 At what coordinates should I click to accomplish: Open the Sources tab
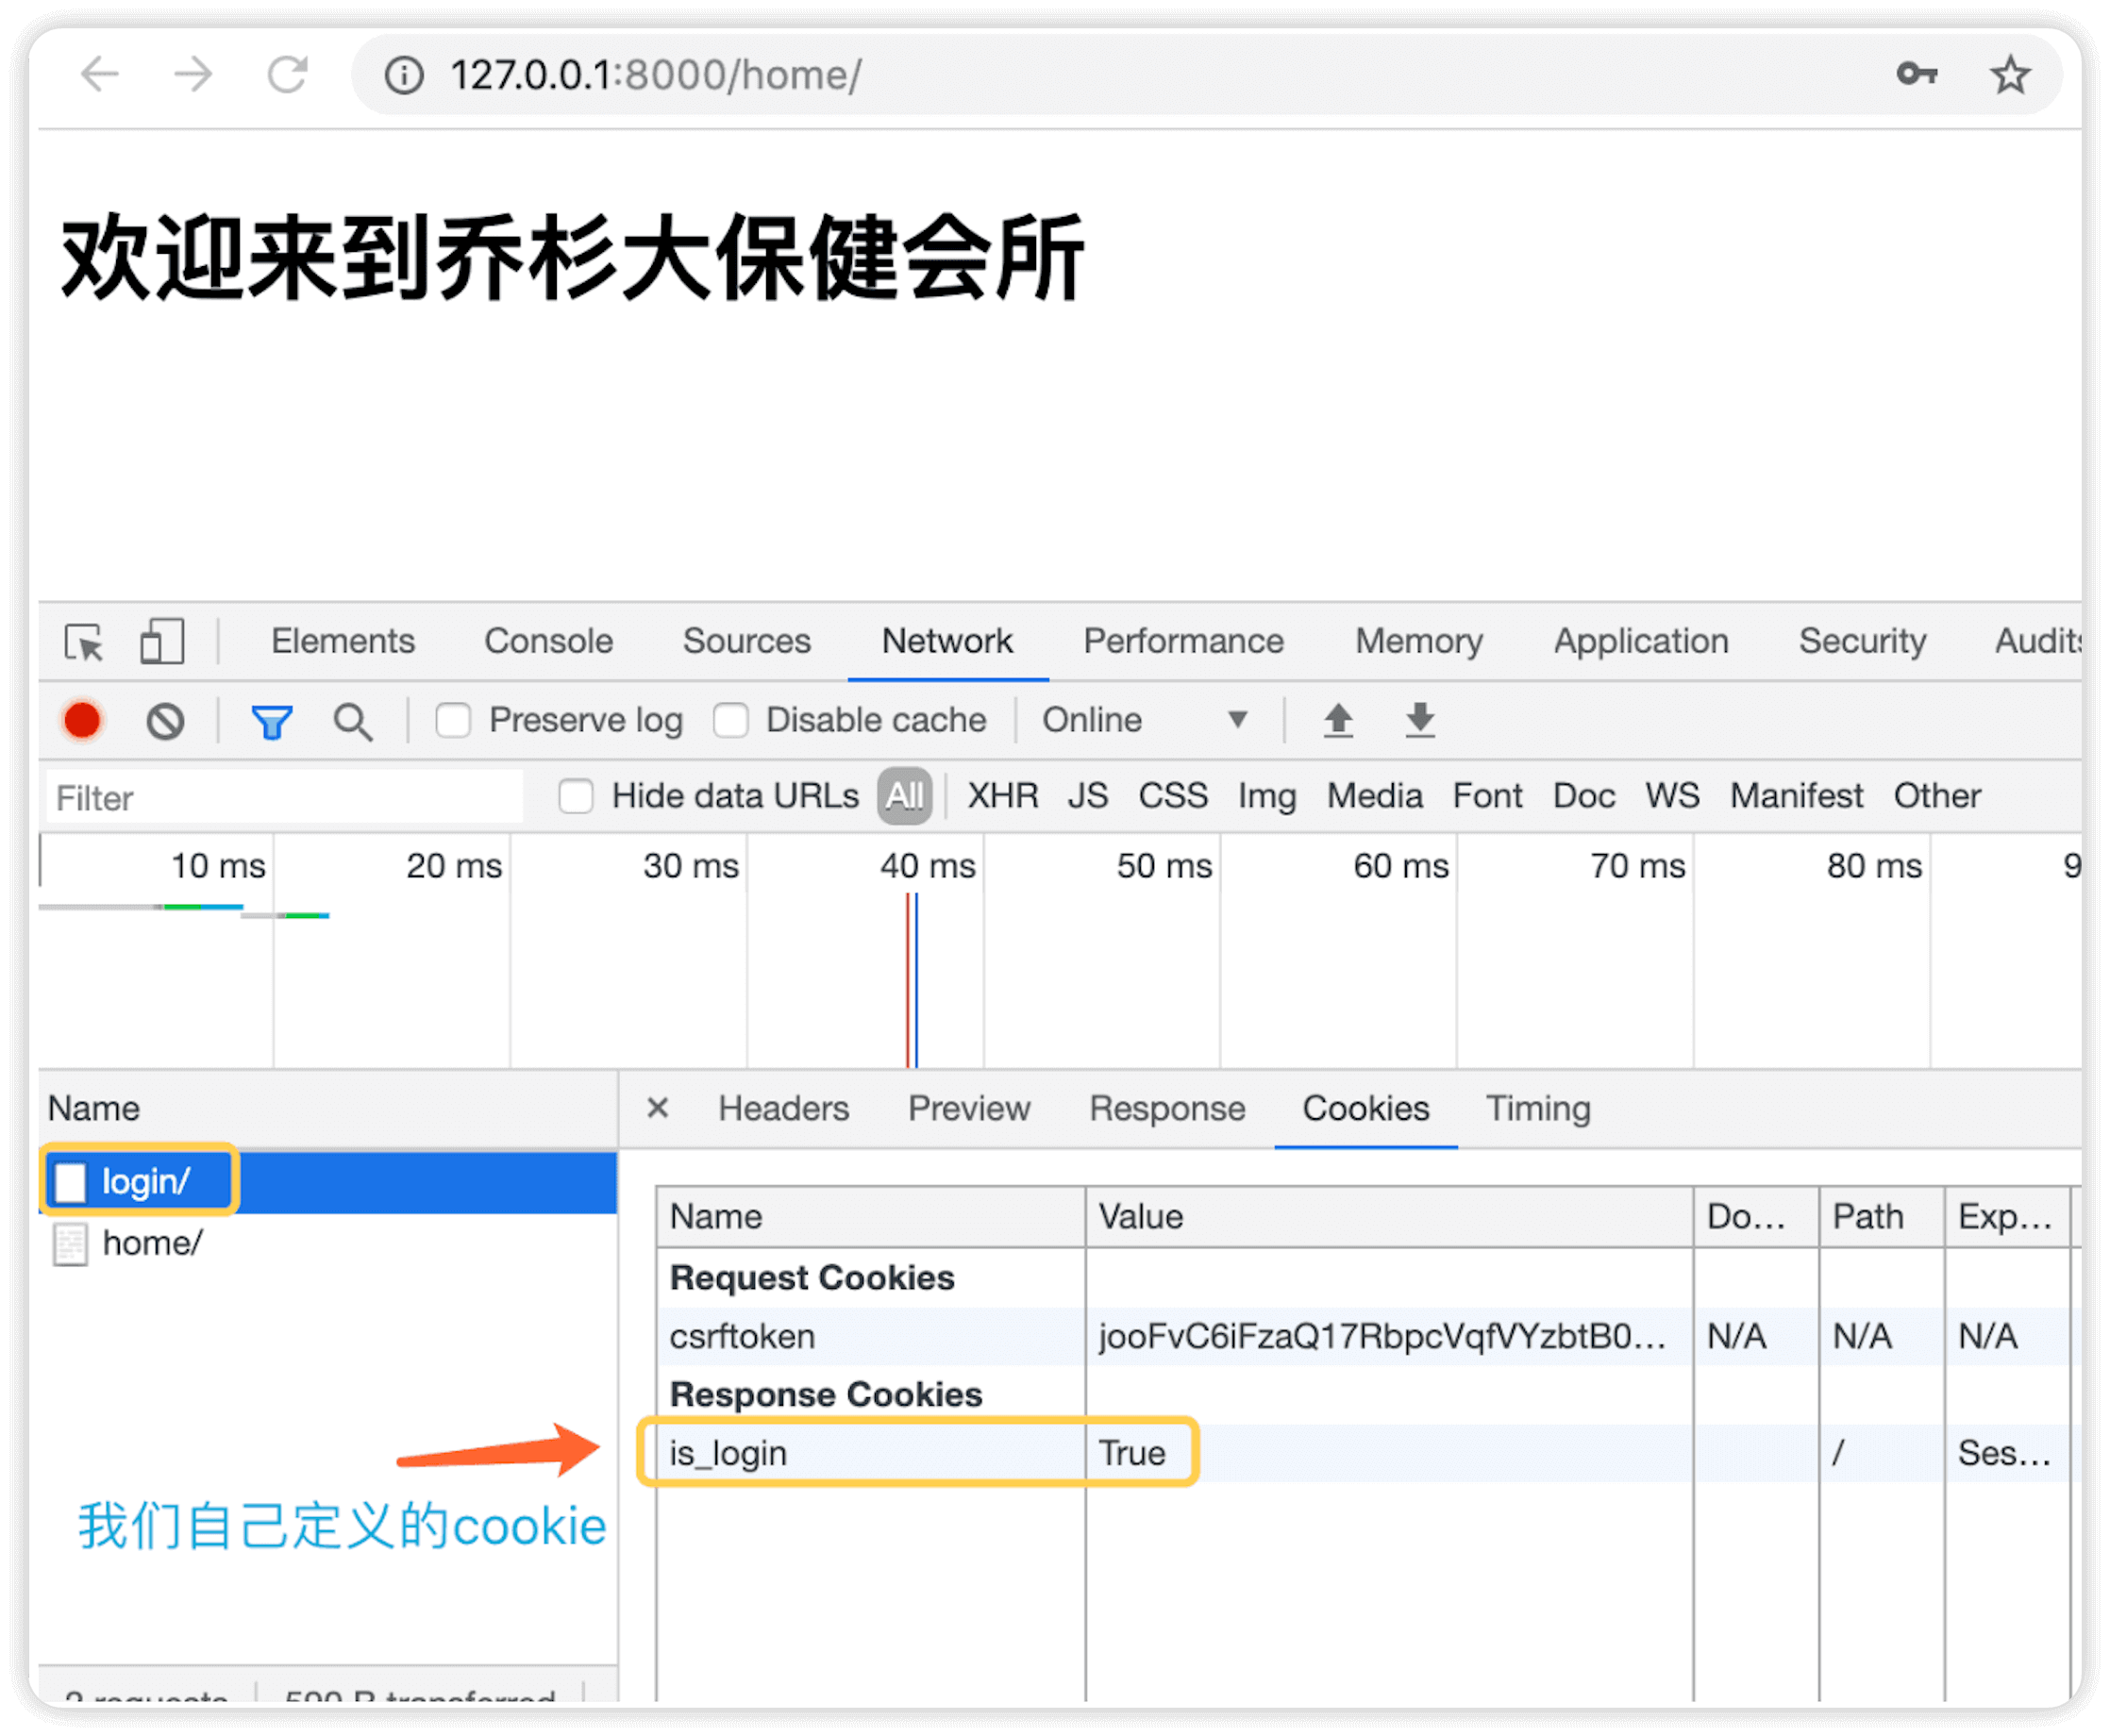[747, 641]
